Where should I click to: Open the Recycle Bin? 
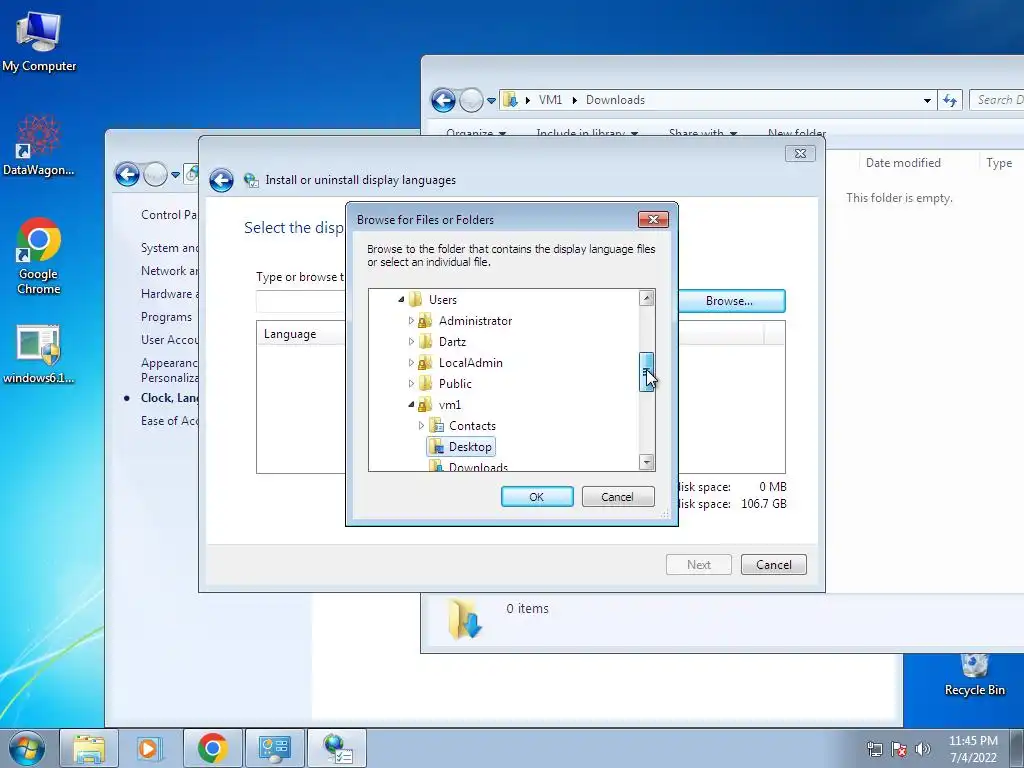pyautogui.click(x=974, y=675)
